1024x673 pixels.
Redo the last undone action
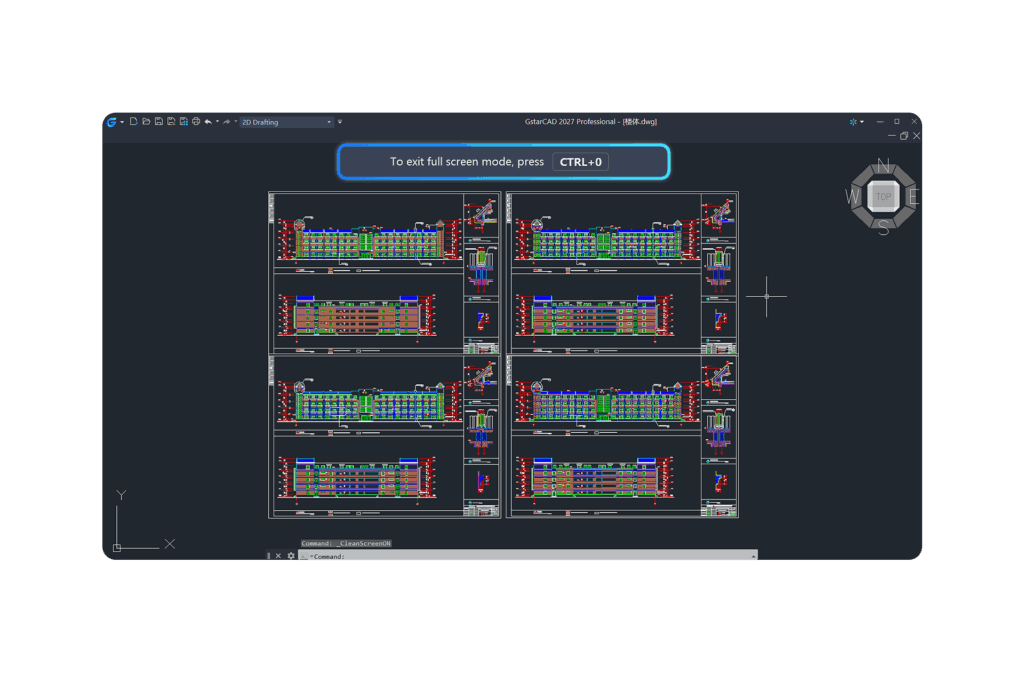[x=227, y=121]
